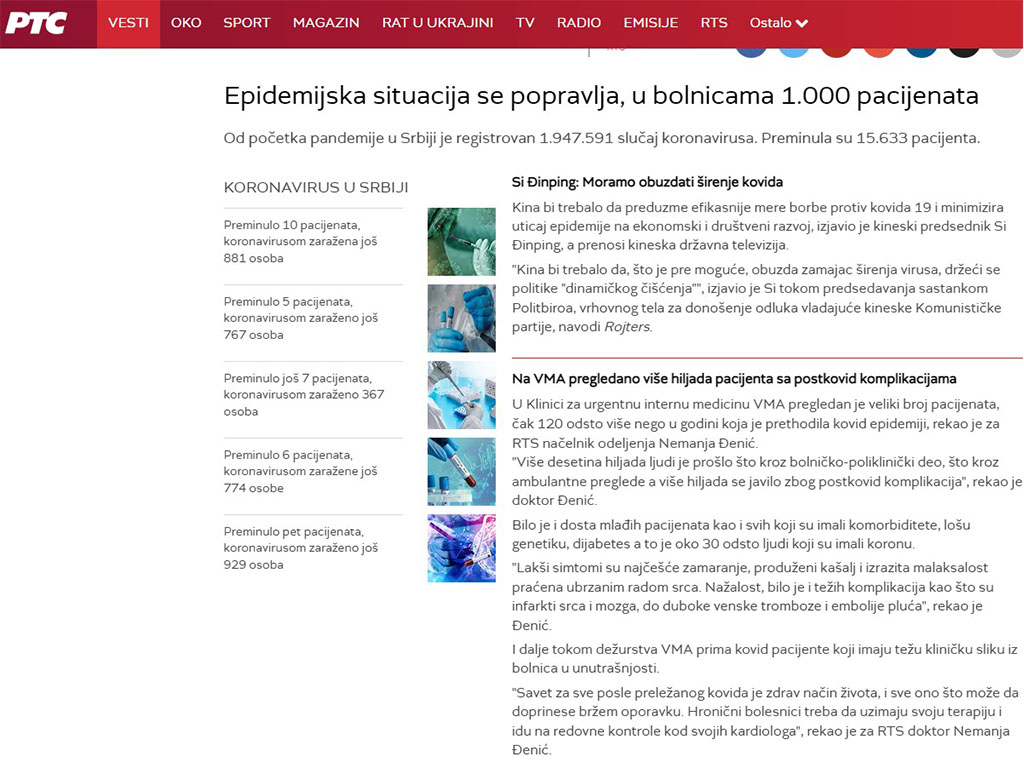Click subheading 'Si Đinping: Moramo obuzdati širenje kovida'

tap(647, 182)
